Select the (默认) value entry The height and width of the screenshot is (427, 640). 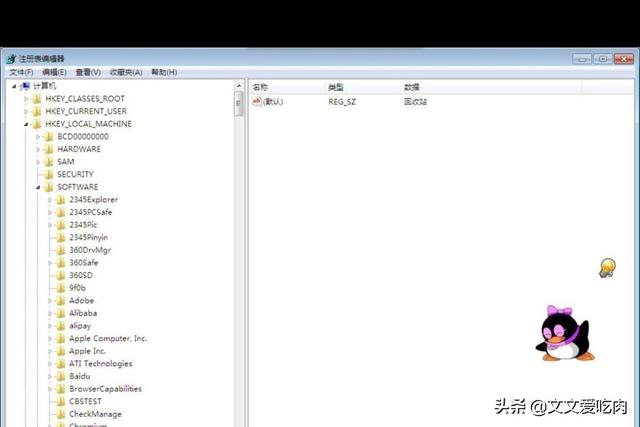click(273, 102)
